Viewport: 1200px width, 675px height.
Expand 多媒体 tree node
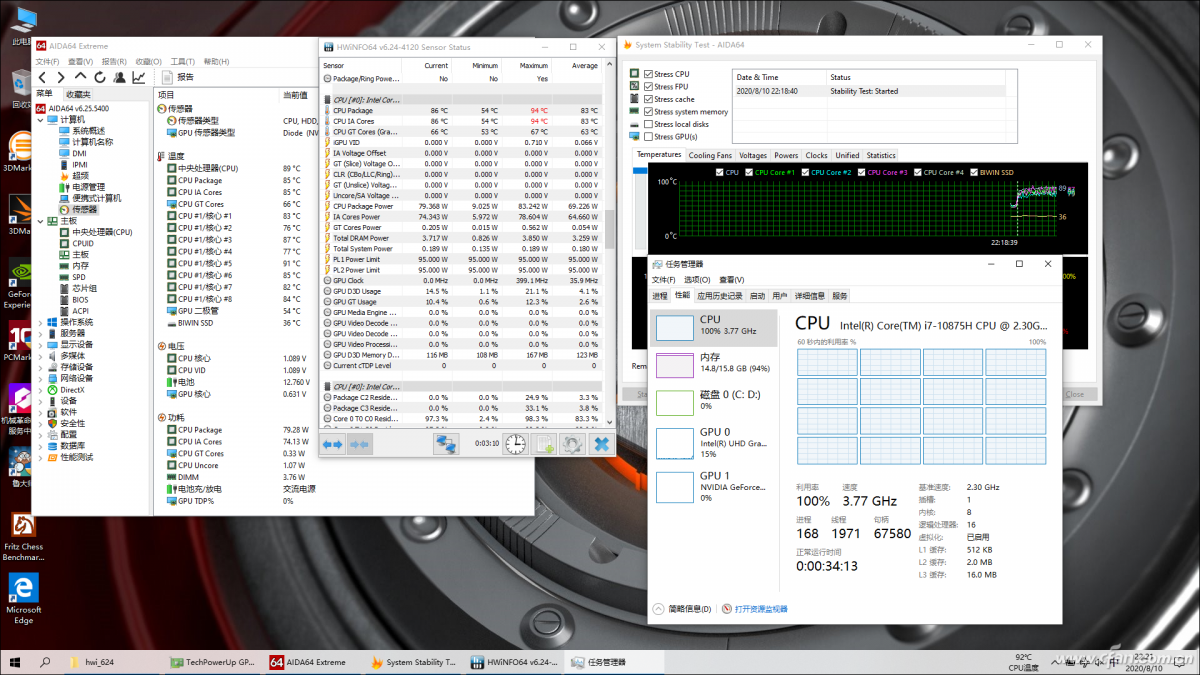point(41,356)
